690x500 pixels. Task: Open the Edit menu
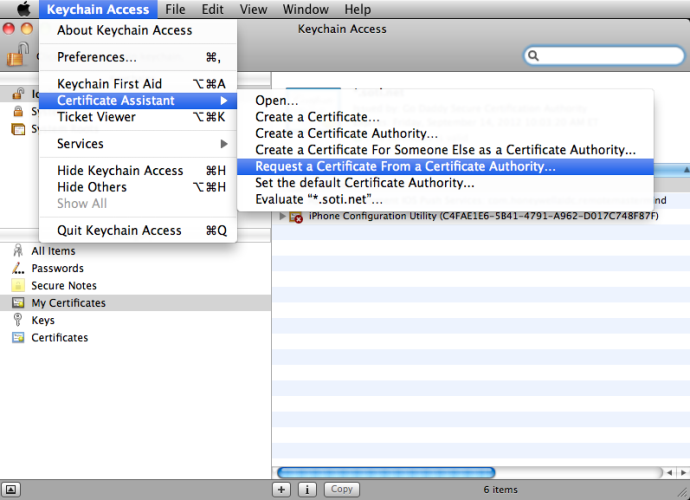[x=213, y=9]
